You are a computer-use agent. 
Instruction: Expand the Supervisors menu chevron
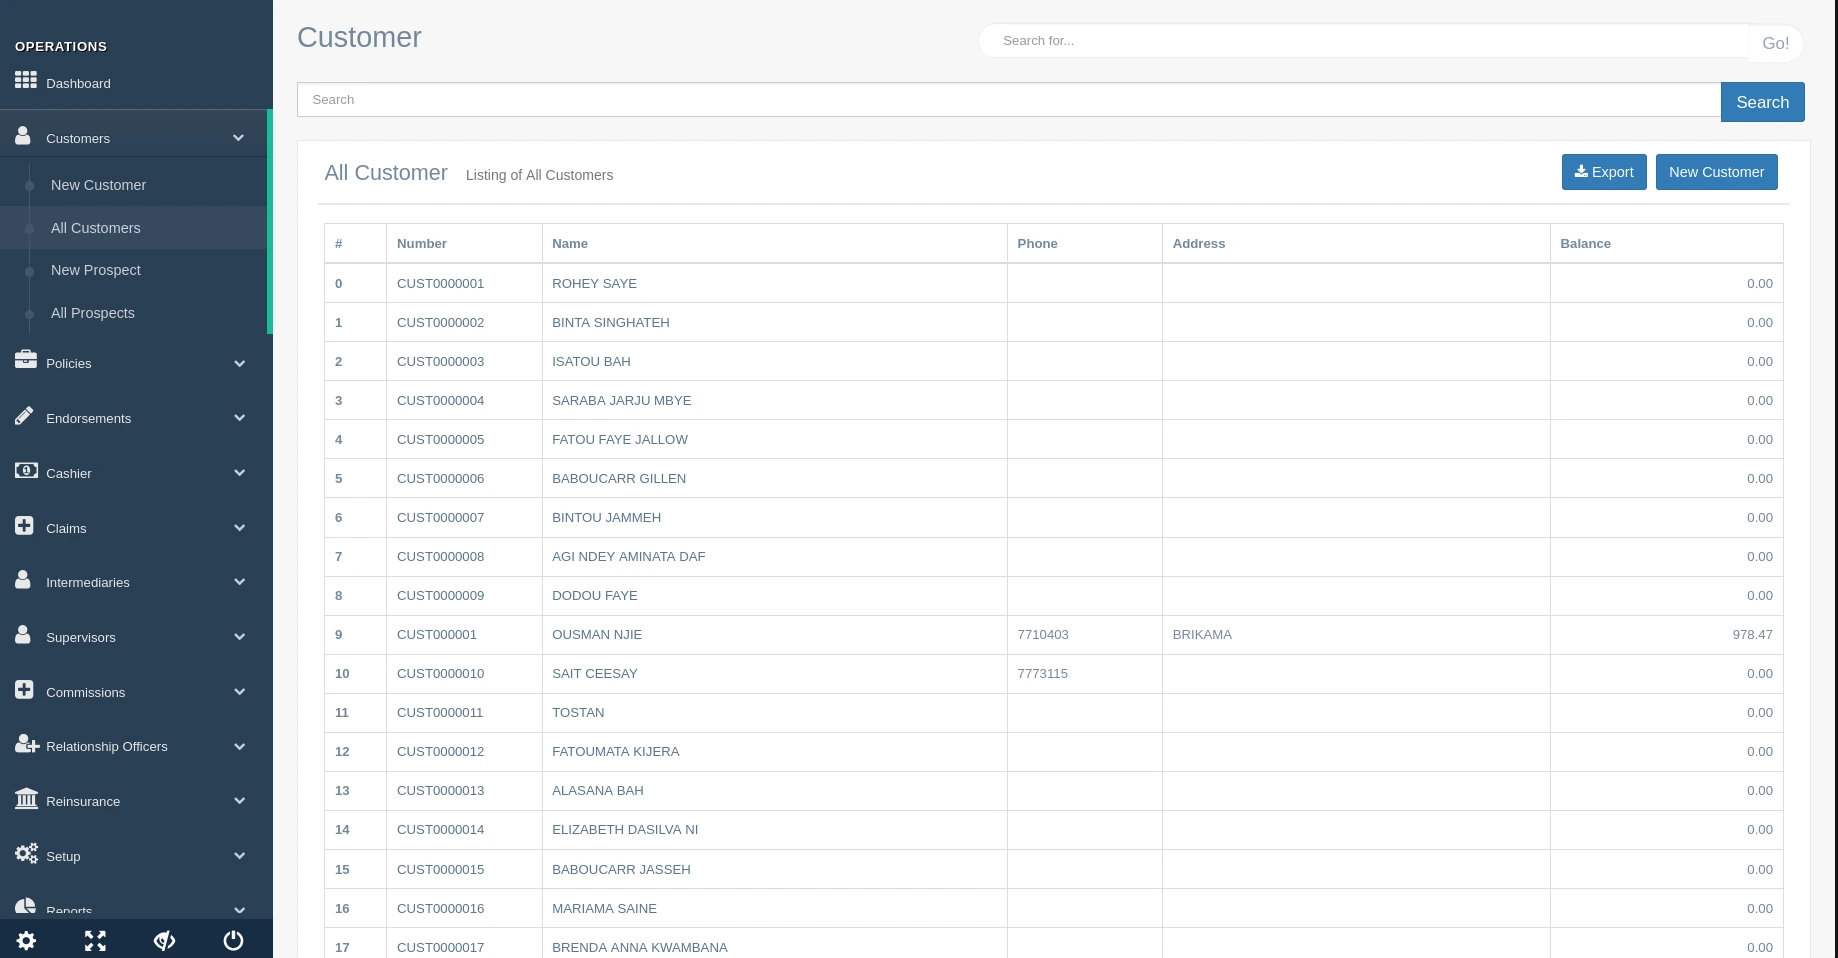point(239,637)
